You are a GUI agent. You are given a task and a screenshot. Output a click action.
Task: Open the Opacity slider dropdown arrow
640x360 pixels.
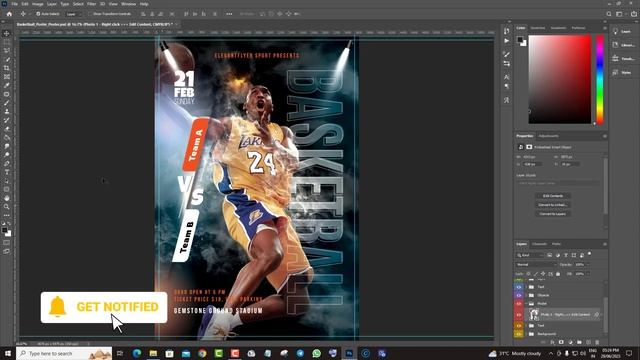(587, 264)
